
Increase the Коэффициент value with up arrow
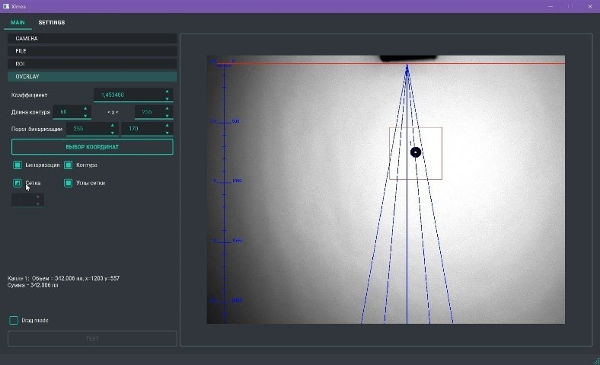click(x=167, y=92)
